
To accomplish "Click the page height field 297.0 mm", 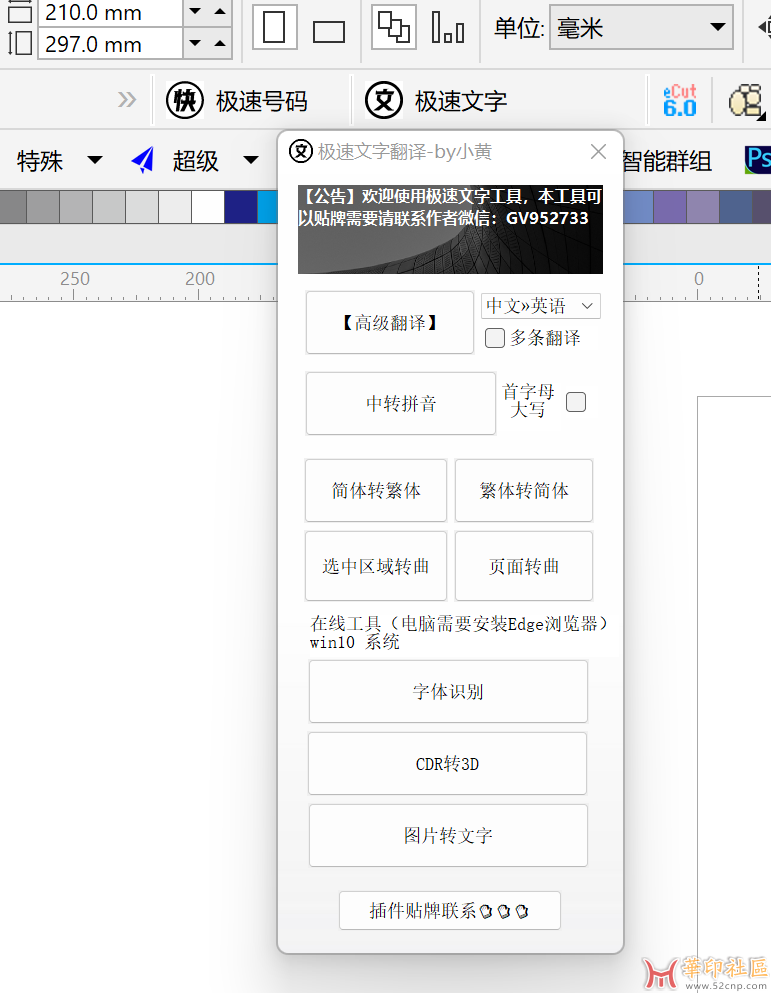I will tap(110, 44).
